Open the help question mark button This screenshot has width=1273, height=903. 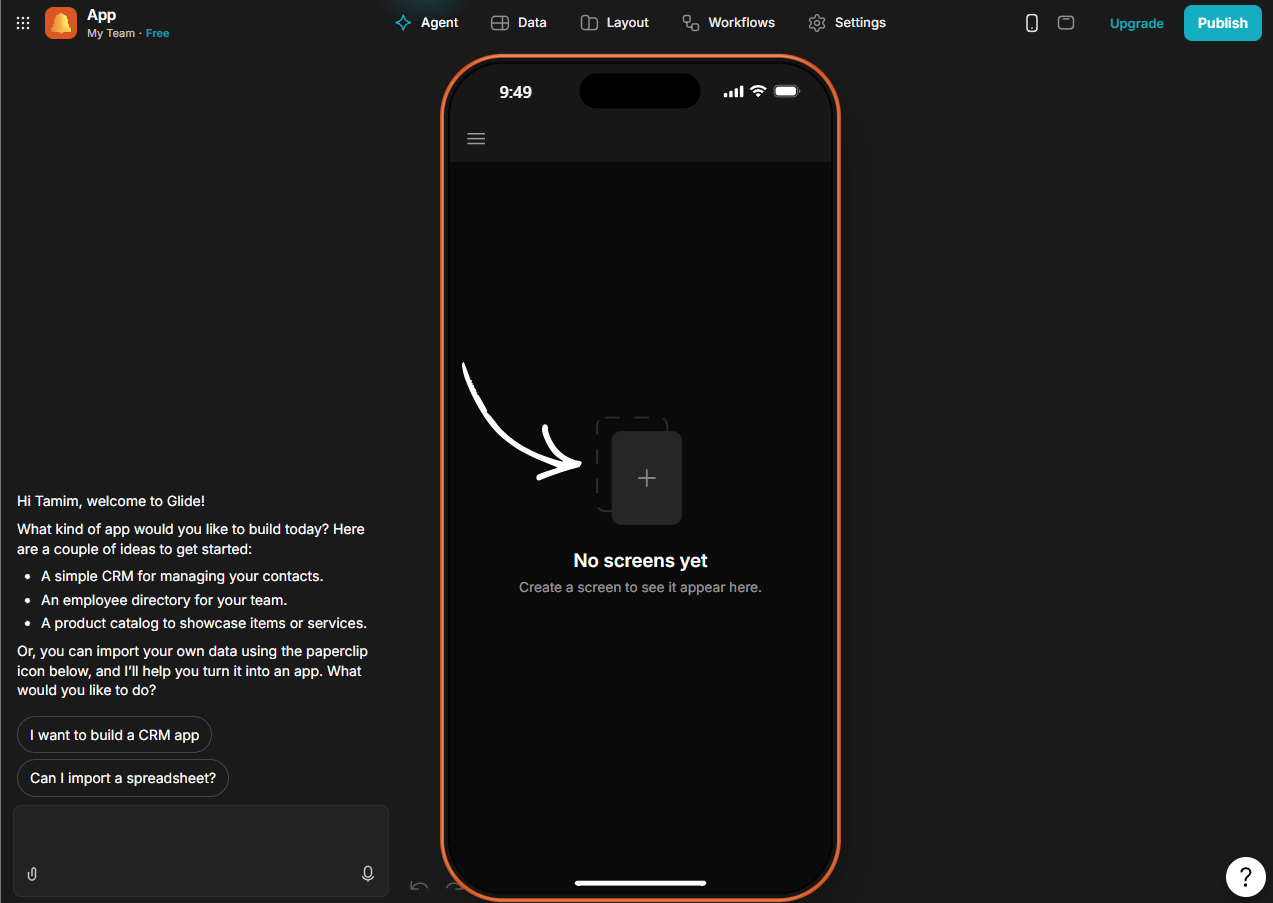[x=1245, y=877]
